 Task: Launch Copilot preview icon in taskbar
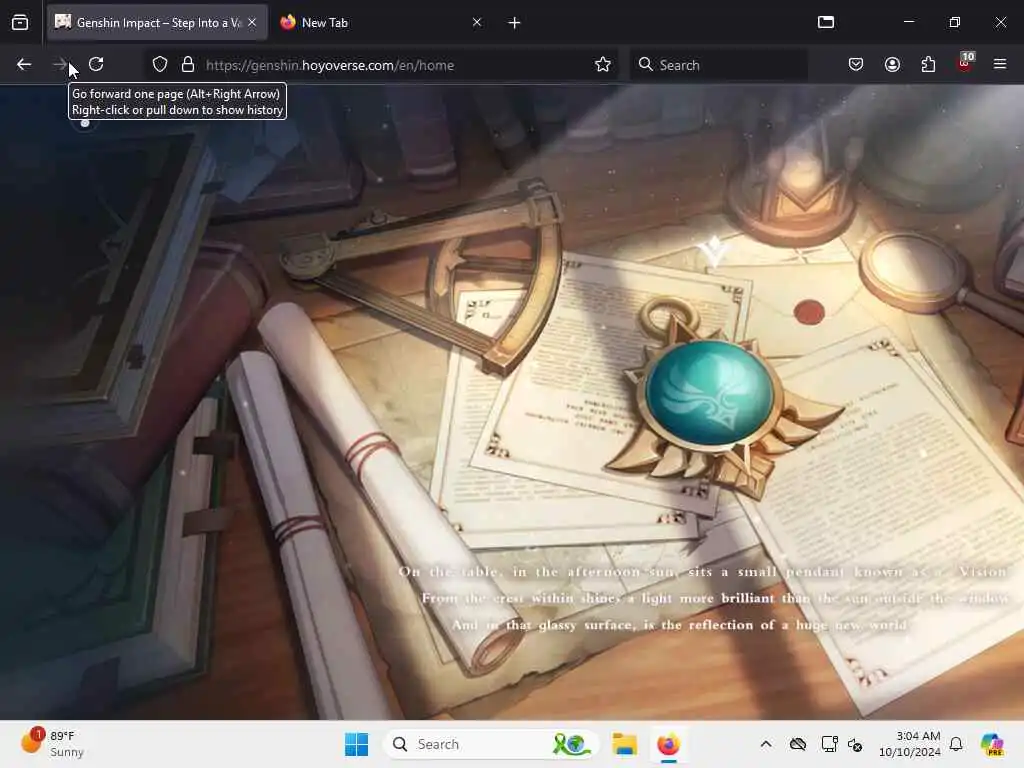[992, 744]
